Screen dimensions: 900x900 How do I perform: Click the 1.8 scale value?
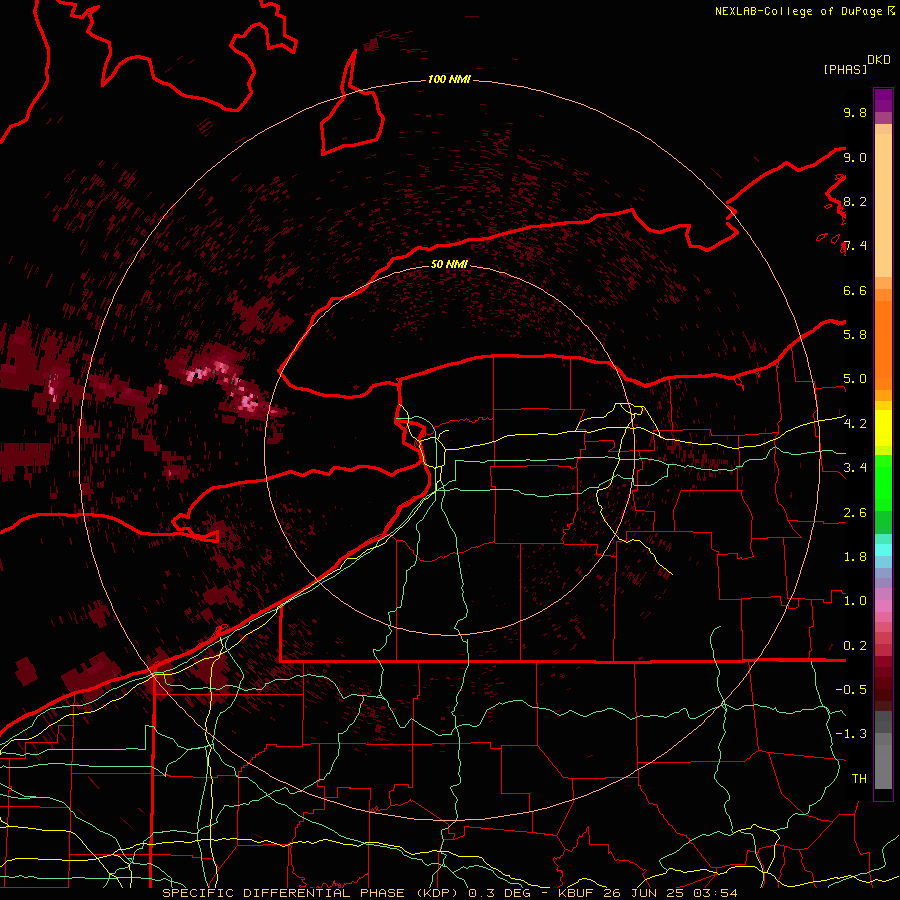855,557
